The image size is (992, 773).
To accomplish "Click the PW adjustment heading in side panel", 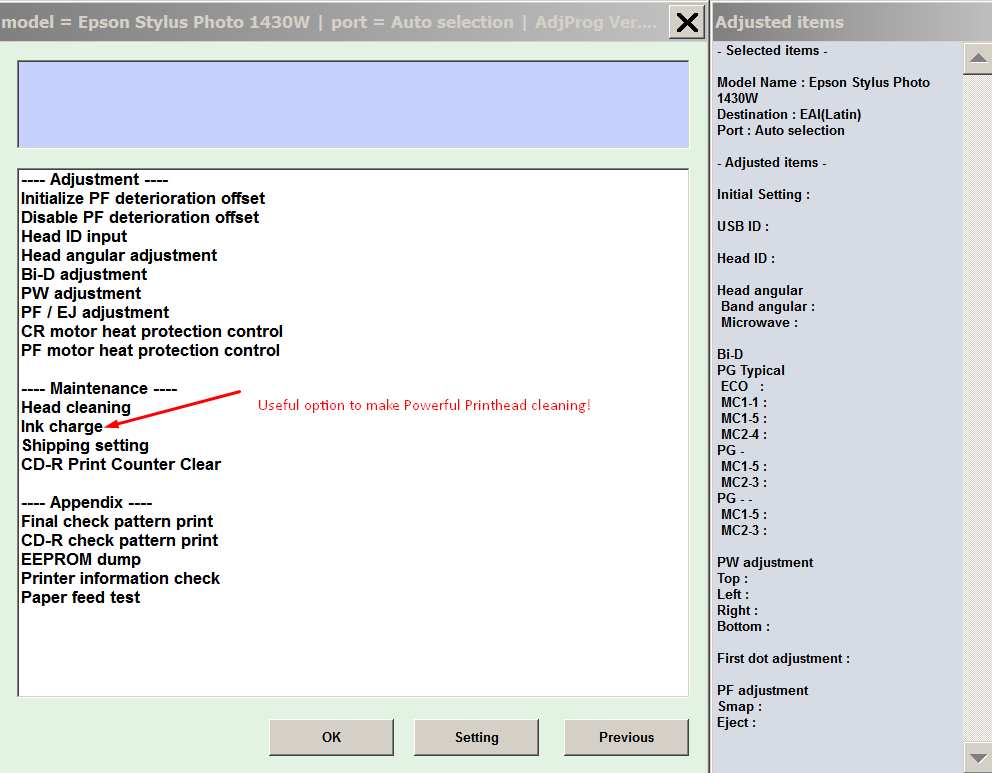I will coord(765,562).
